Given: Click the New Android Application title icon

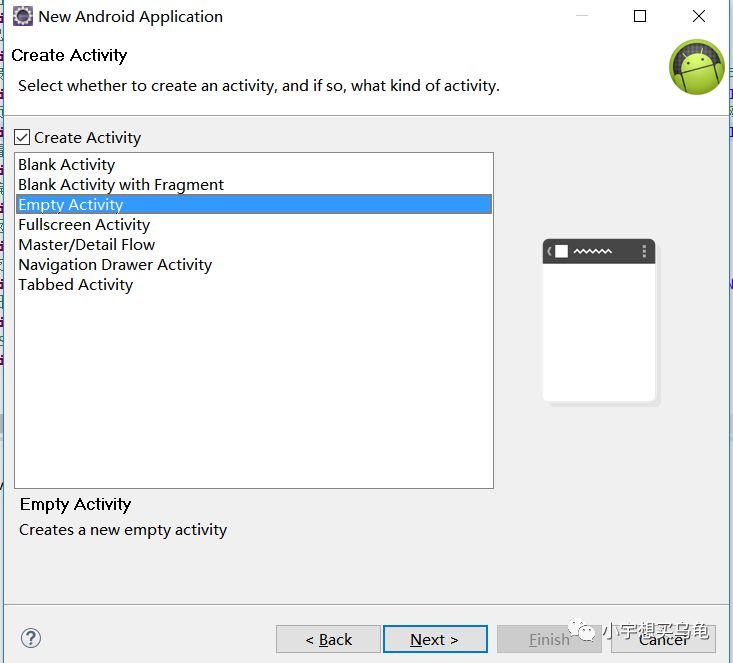Looking at the screenshot, I should [x=22, y=16].
